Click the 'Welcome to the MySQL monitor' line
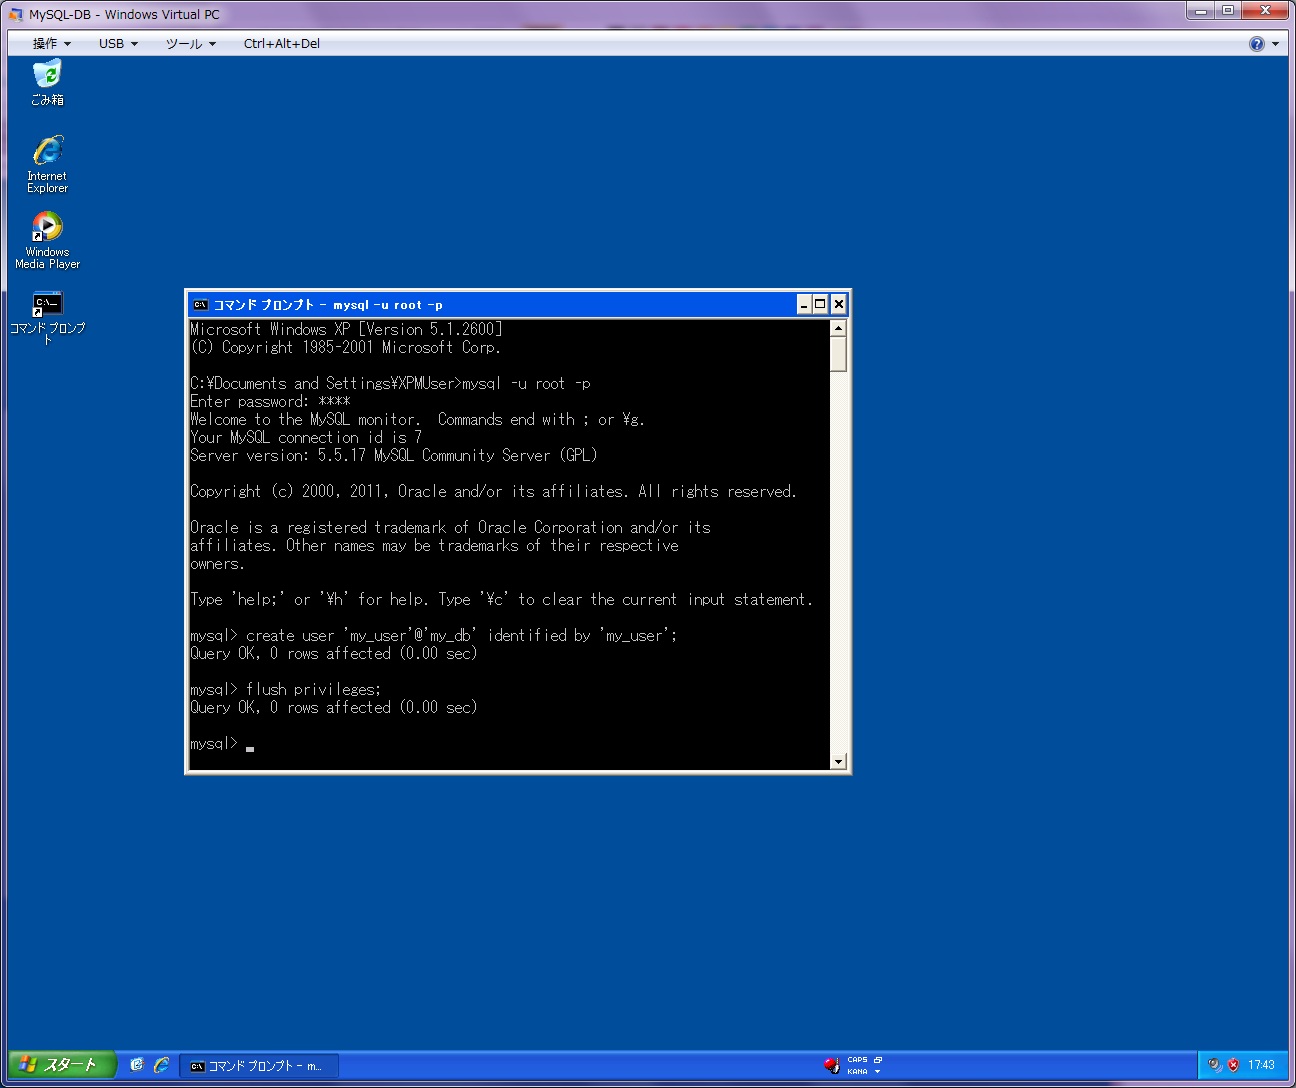The image size is (1296, 1088). [x=417, y=419]
